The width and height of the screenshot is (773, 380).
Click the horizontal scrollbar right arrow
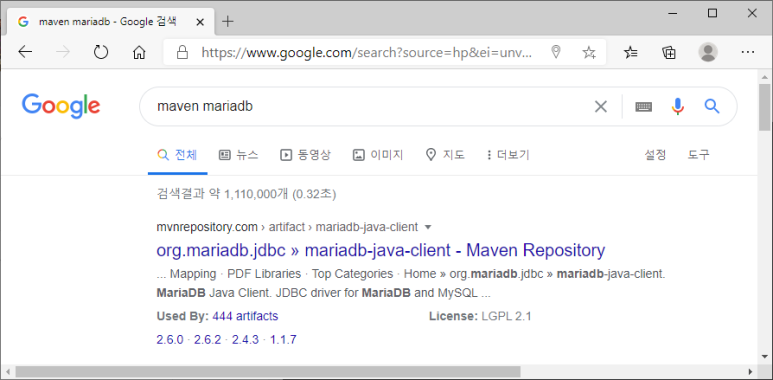pos(751,371)
